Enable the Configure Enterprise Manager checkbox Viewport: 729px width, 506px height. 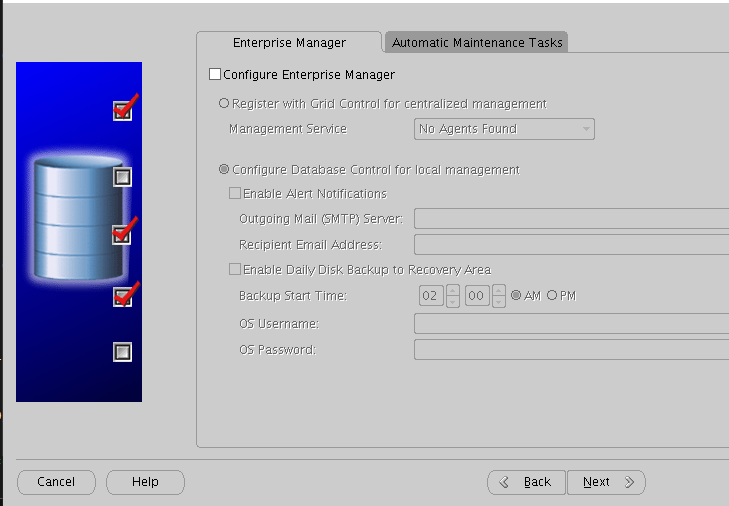[215, 74]
